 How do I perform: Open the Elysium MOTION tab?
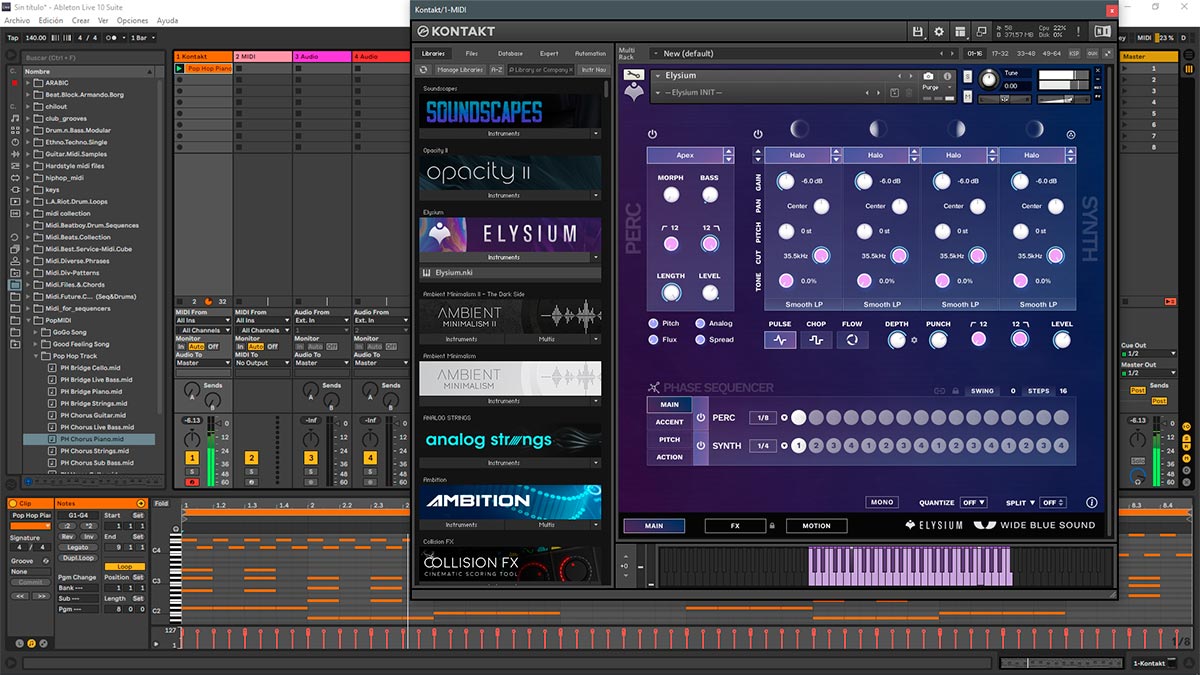point(816,525)
